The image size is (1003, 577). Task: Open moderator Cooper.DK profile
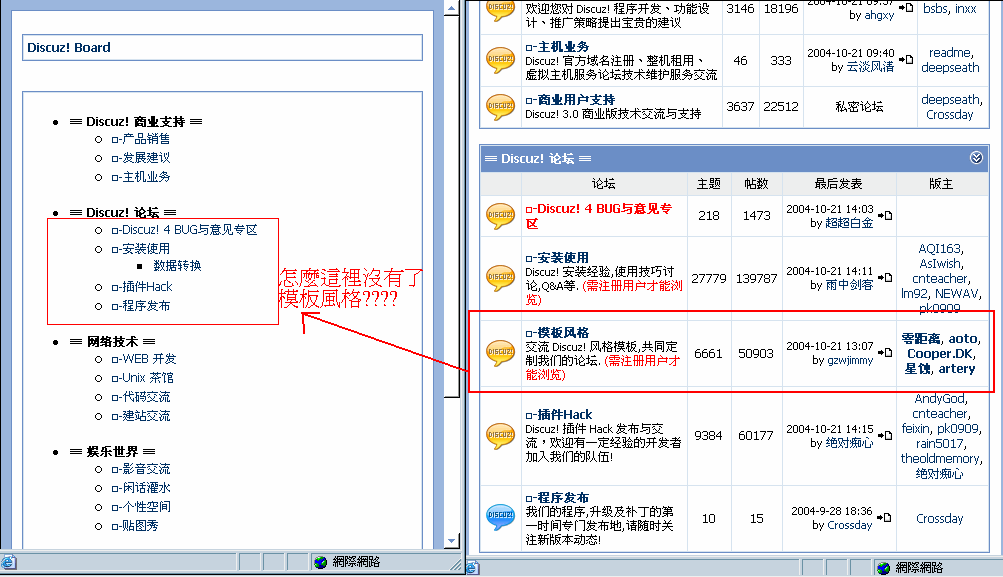pyautogui.click(x=938, y=354)
